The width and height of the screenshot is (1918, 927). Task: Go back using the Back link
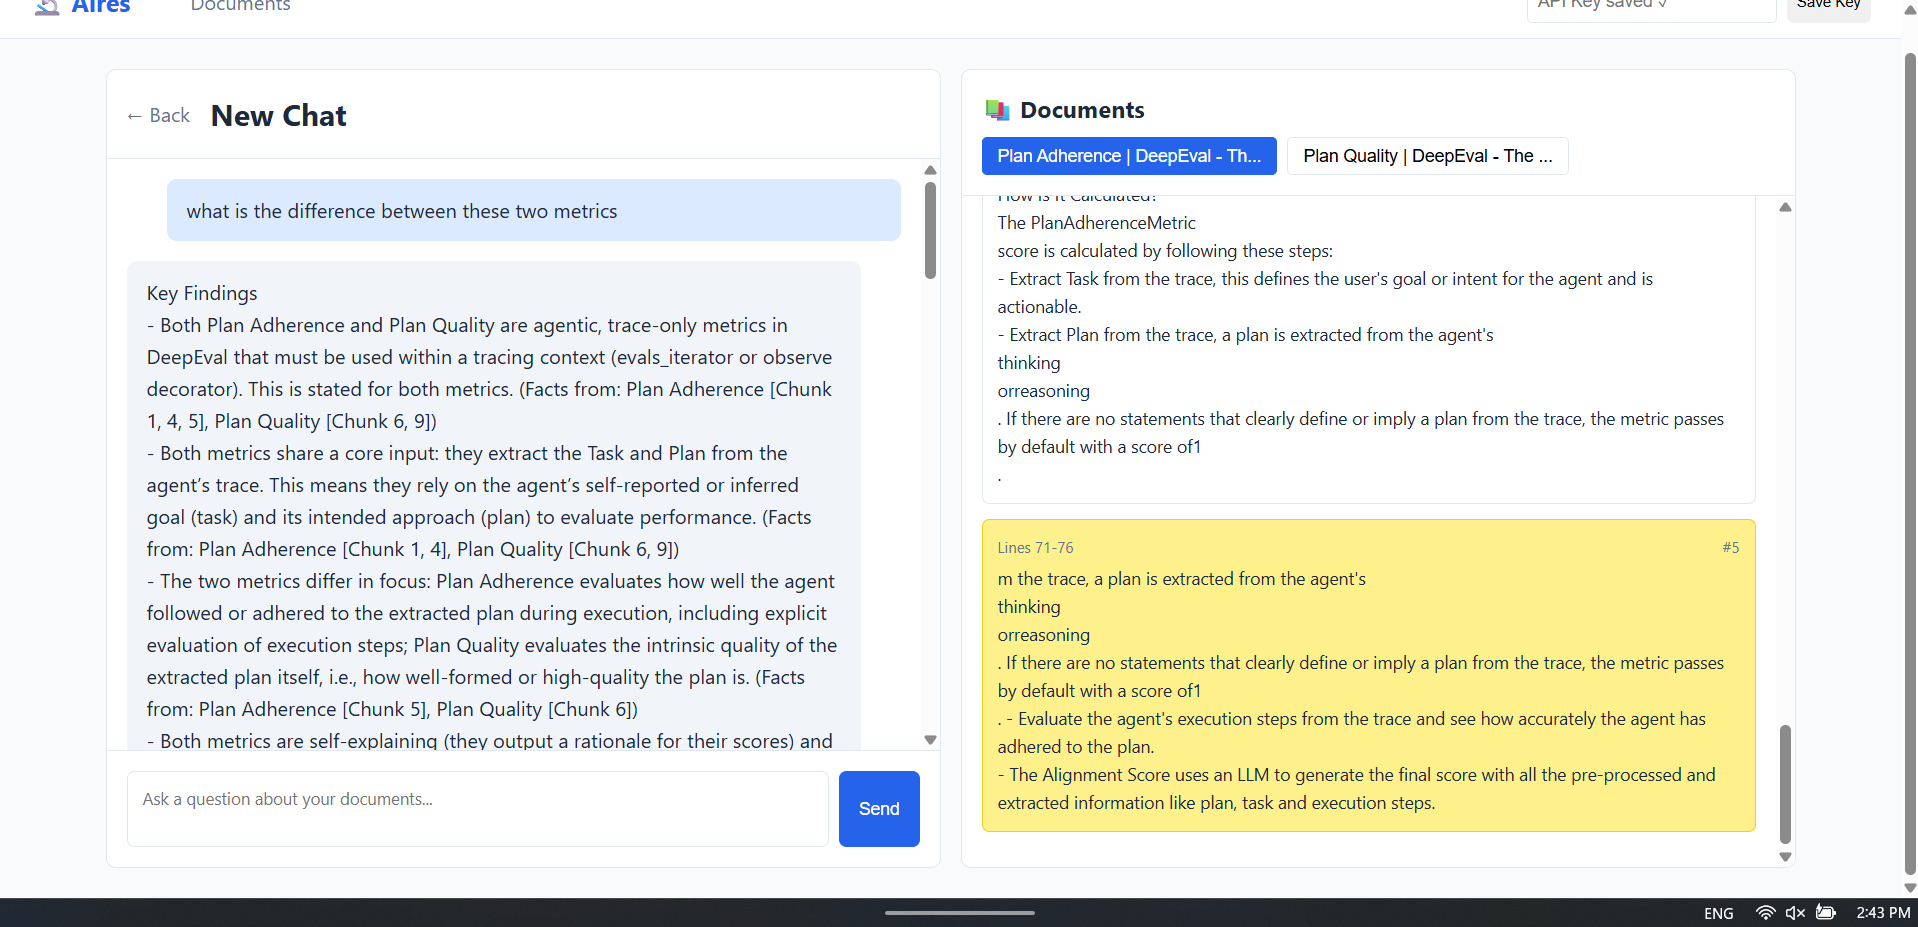tap(158, 116)
